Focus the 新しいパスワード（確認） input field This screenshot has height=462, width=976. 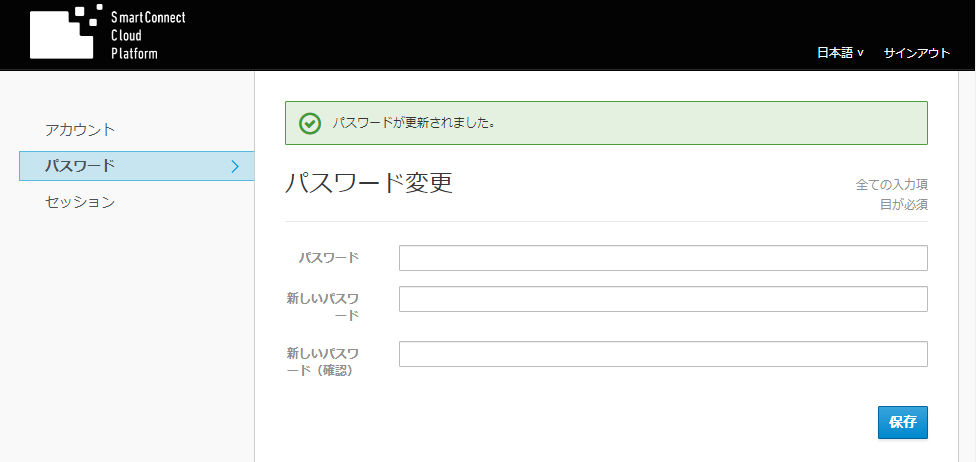click(x=663, y=354)
